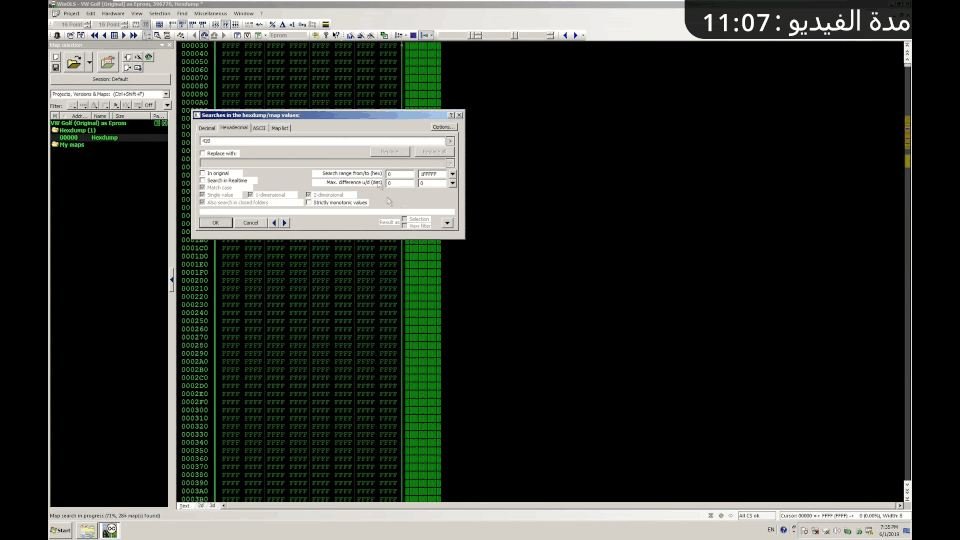
Task: Jump to first map double-left arrow
Action: coord(94,36)
